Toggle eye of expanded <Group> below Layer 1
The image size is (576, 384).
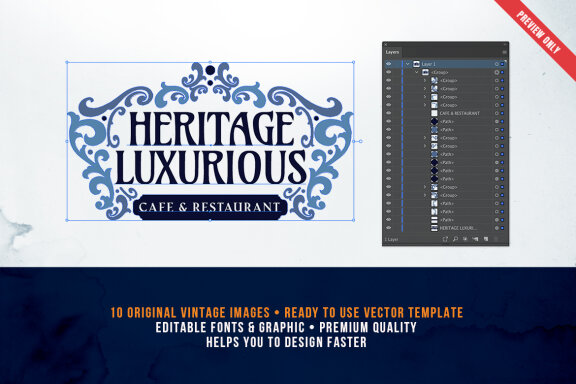(x=389, y=72)
